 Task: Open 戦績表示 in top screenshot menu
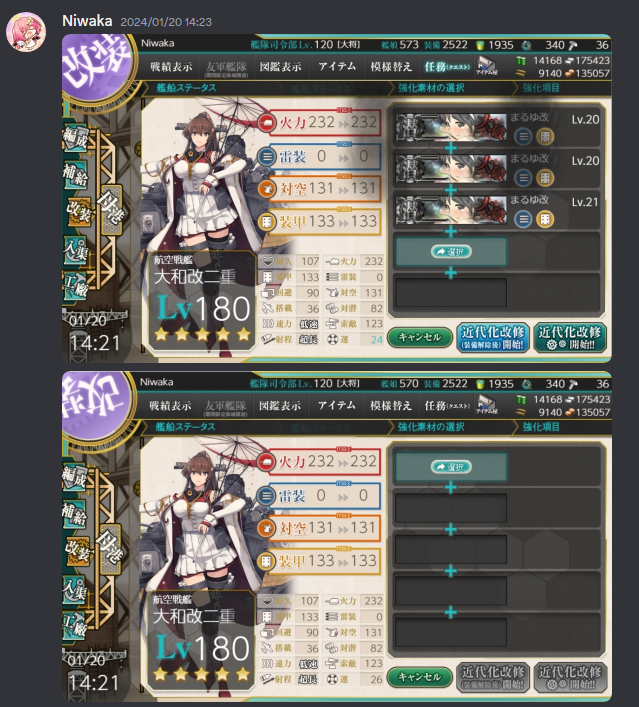tap(171, 67)
